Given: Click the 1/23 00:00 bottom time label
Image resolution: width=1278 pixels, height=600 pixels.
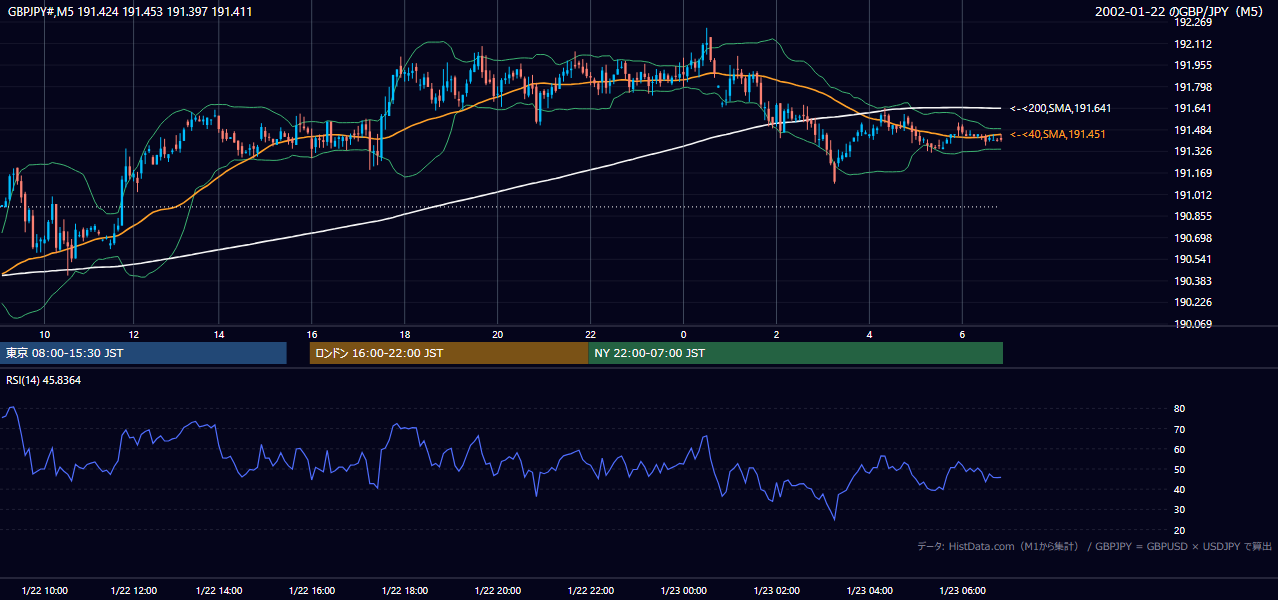Looking at the screenshot, I should coord(683,591).
